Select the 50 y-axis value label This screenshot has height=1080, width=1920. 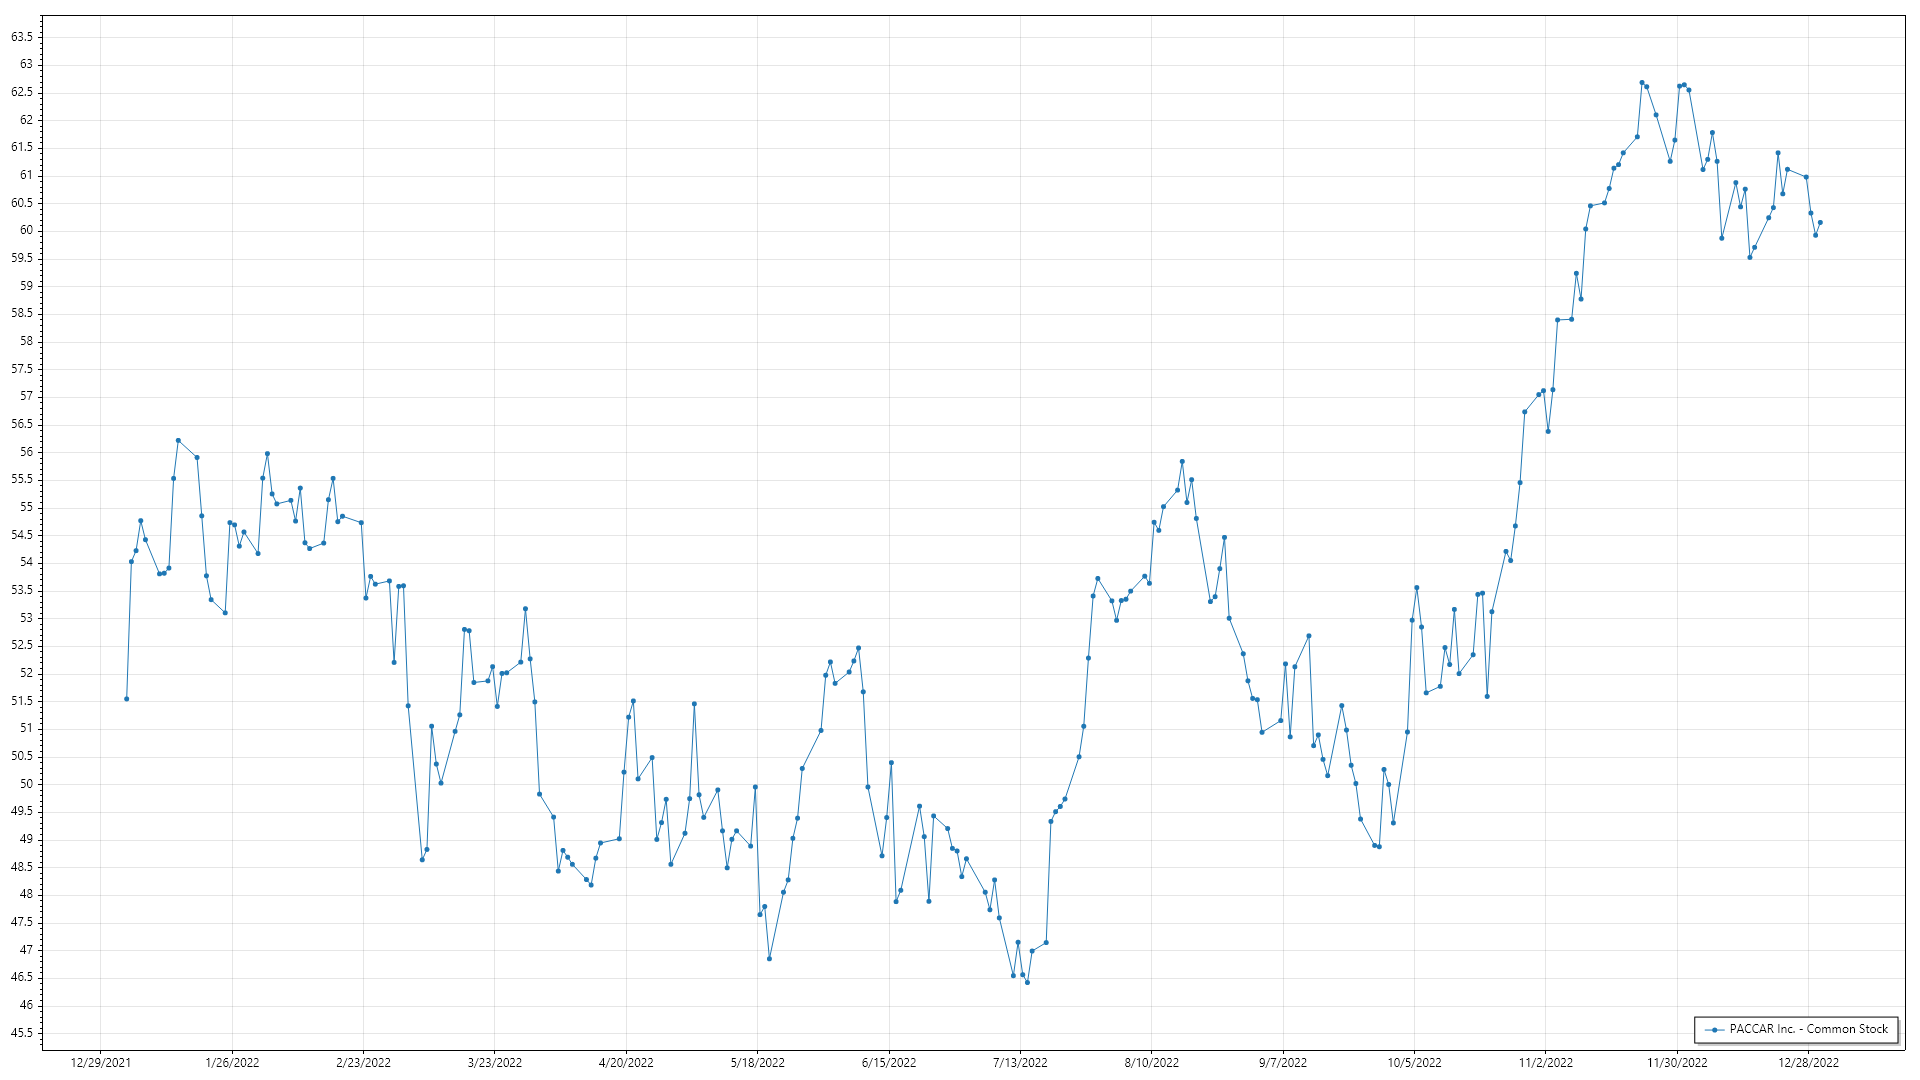(26, 784)
